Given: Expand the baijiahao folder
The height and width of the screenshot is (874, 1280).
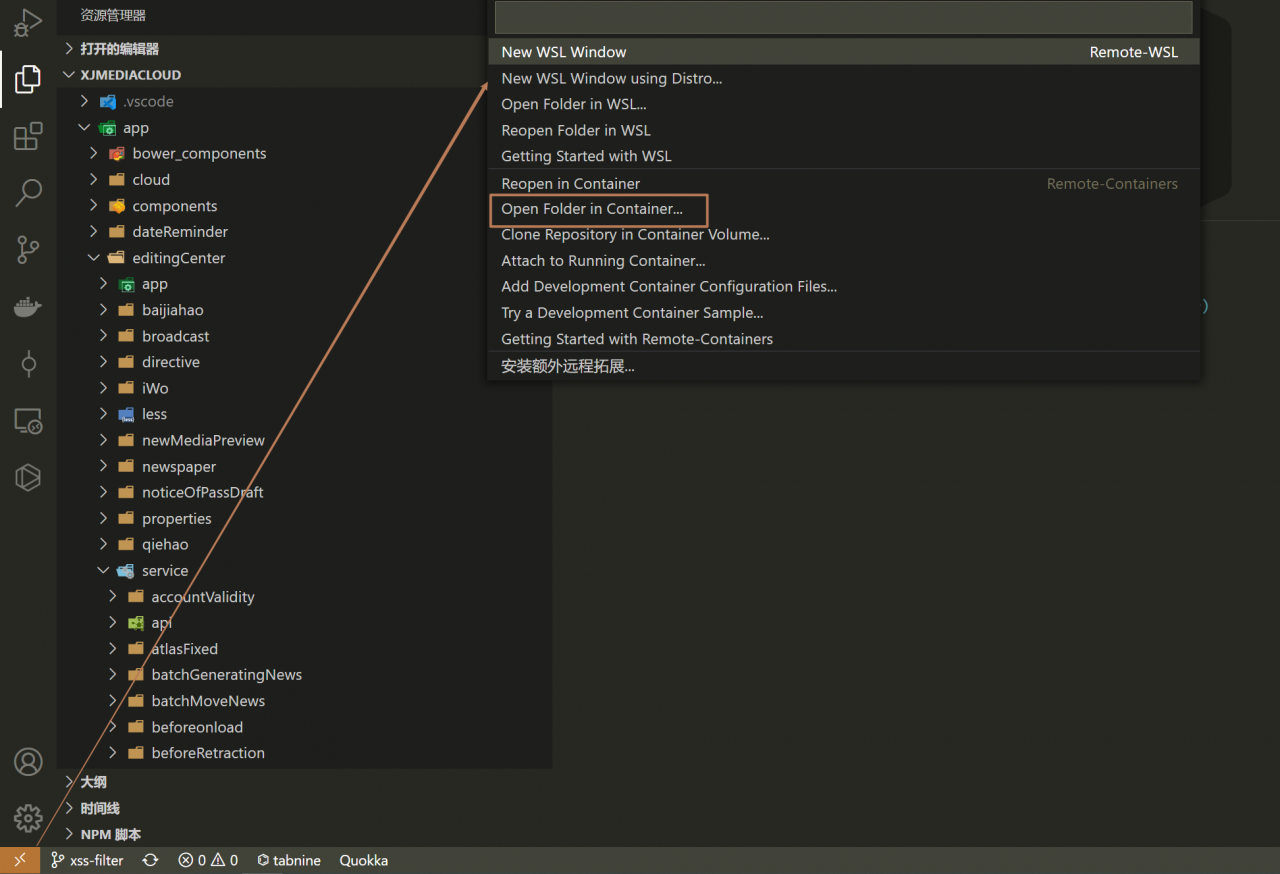Looking at the screenshot, I should pos(304,310).
